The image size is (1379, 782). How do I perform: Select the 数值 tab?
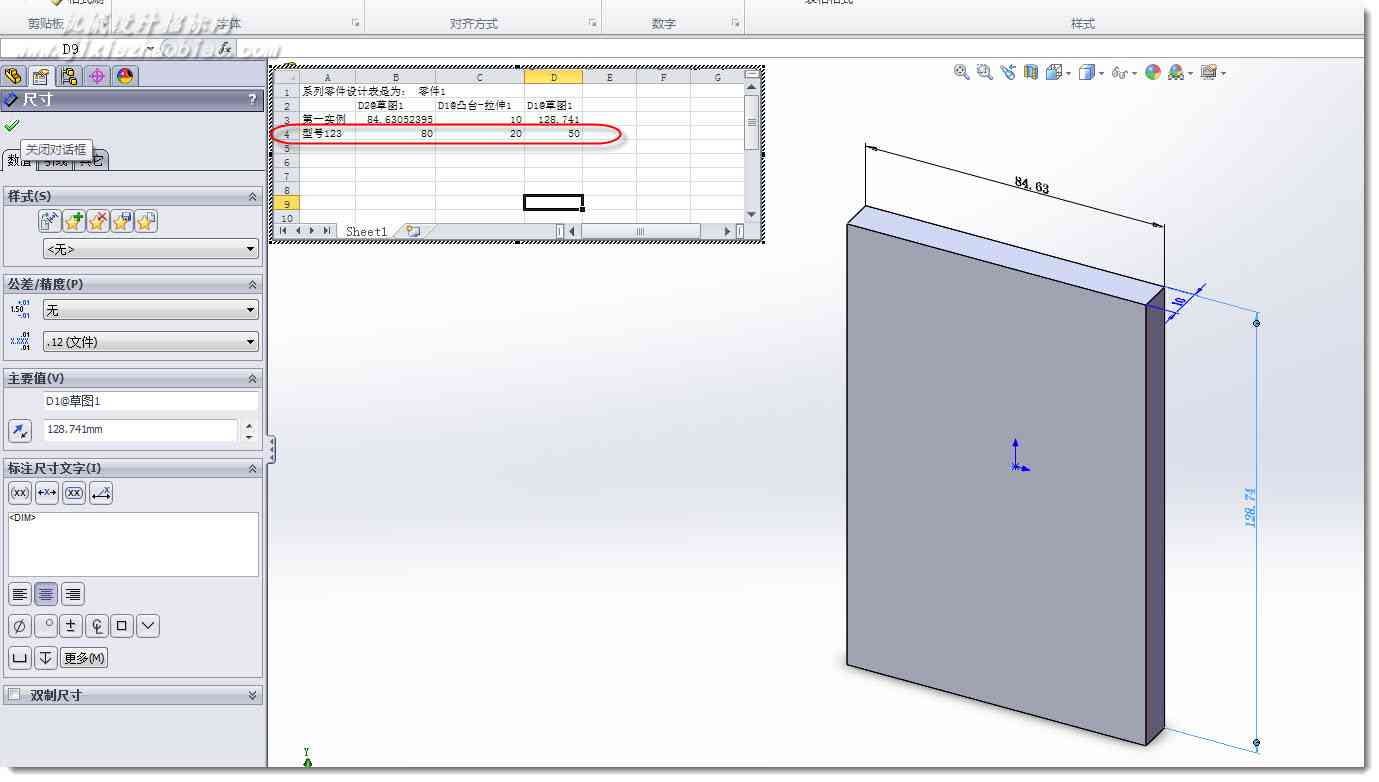[x=20, y=161]
